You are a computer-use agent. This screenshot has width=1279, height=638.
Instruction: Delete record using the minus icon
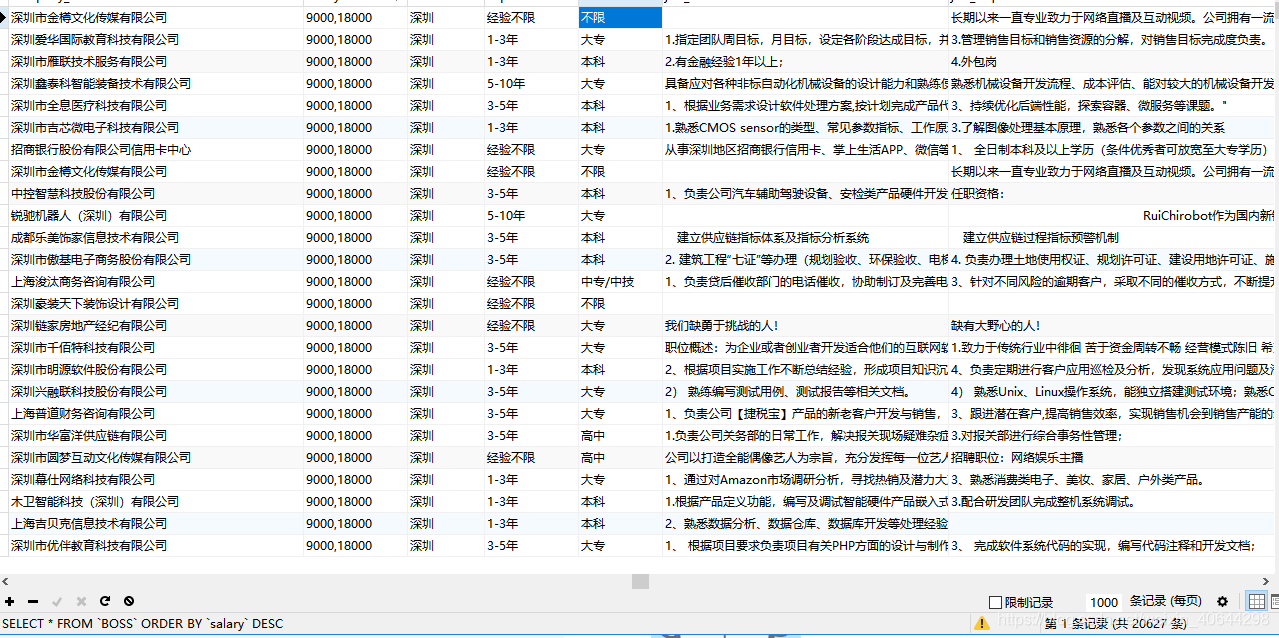click(x=33, y=601)
